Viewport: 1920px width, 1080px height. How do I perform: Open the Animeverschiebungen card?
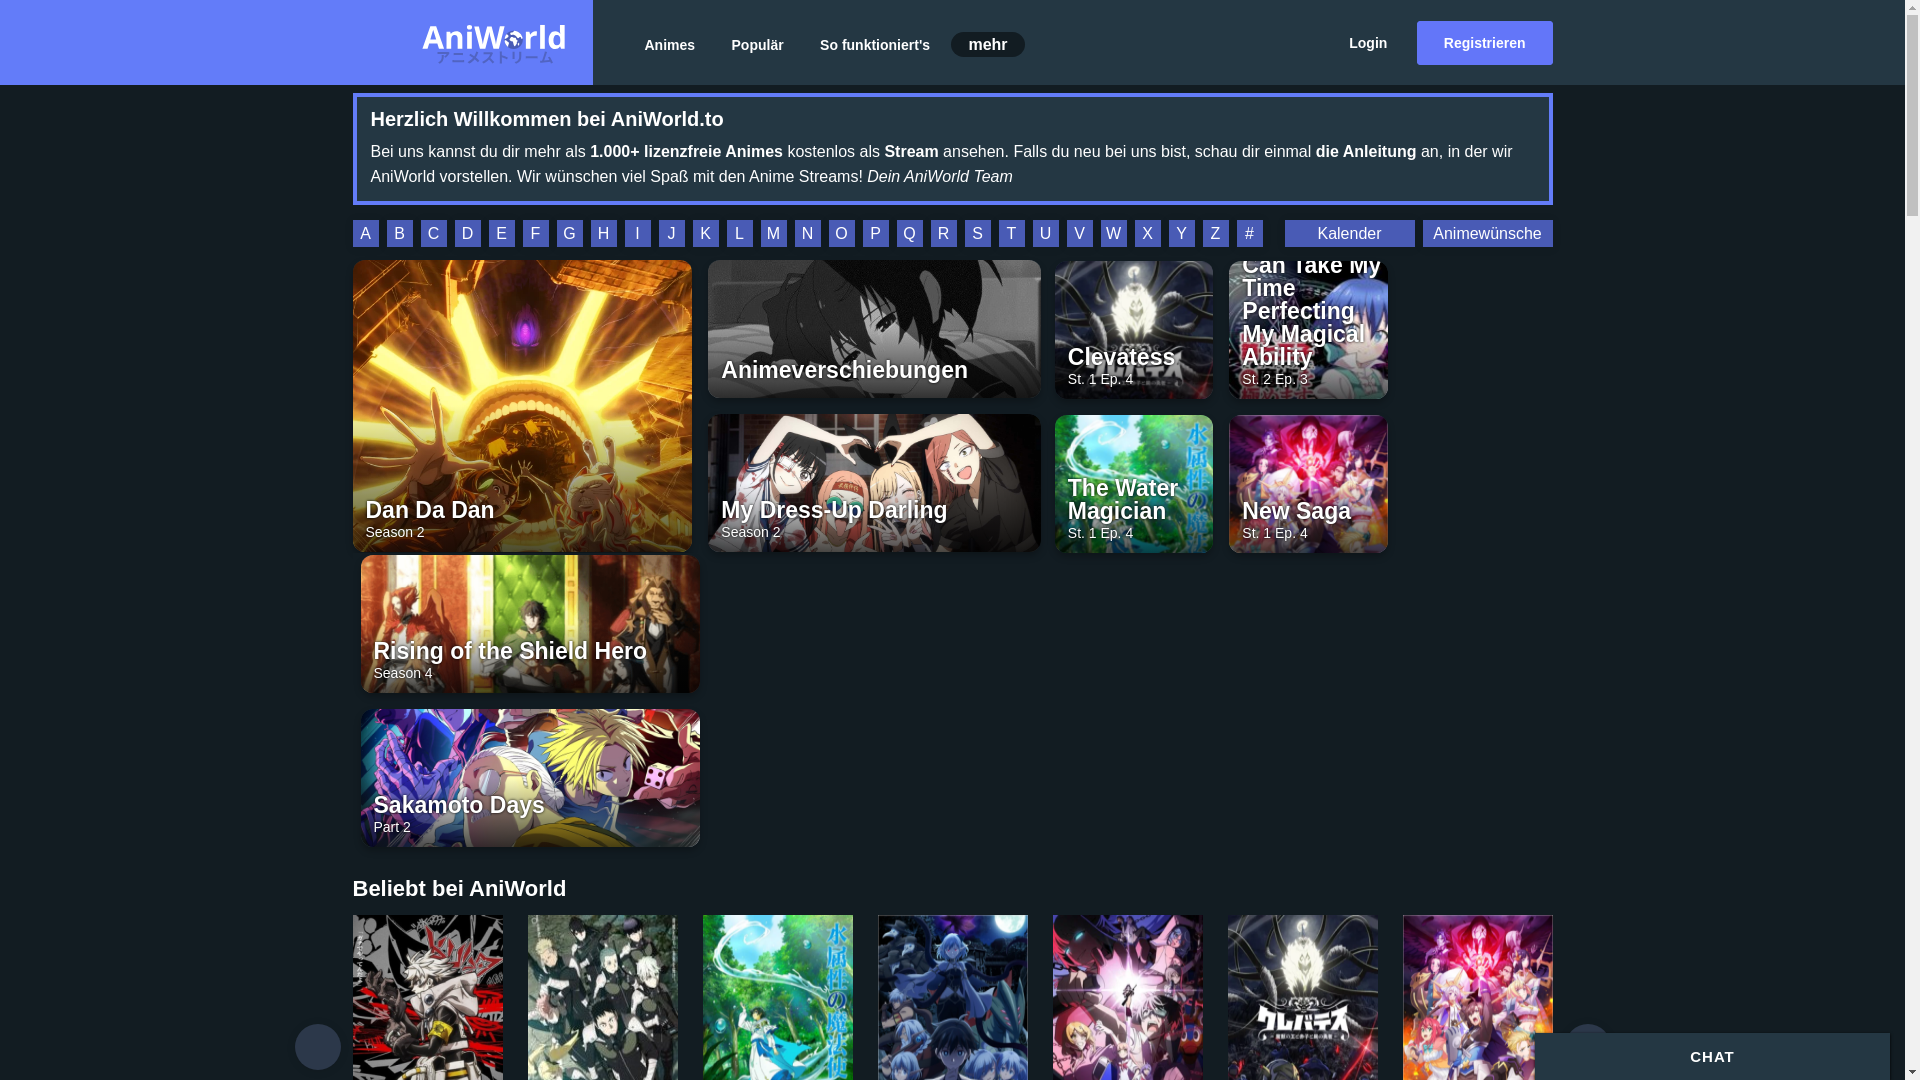tap(874, 329)
